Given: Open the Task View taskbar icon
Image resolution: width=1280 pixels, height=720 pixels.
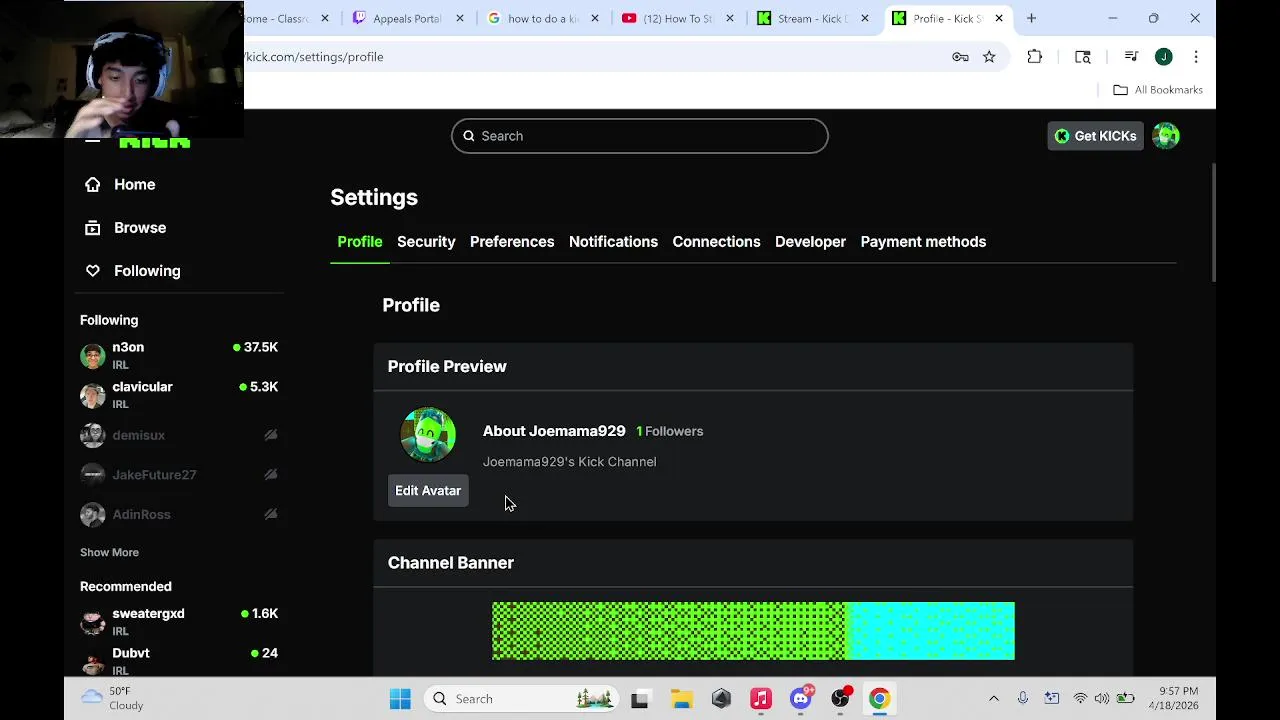Looking at the screenshot, I should pos(640,699).
